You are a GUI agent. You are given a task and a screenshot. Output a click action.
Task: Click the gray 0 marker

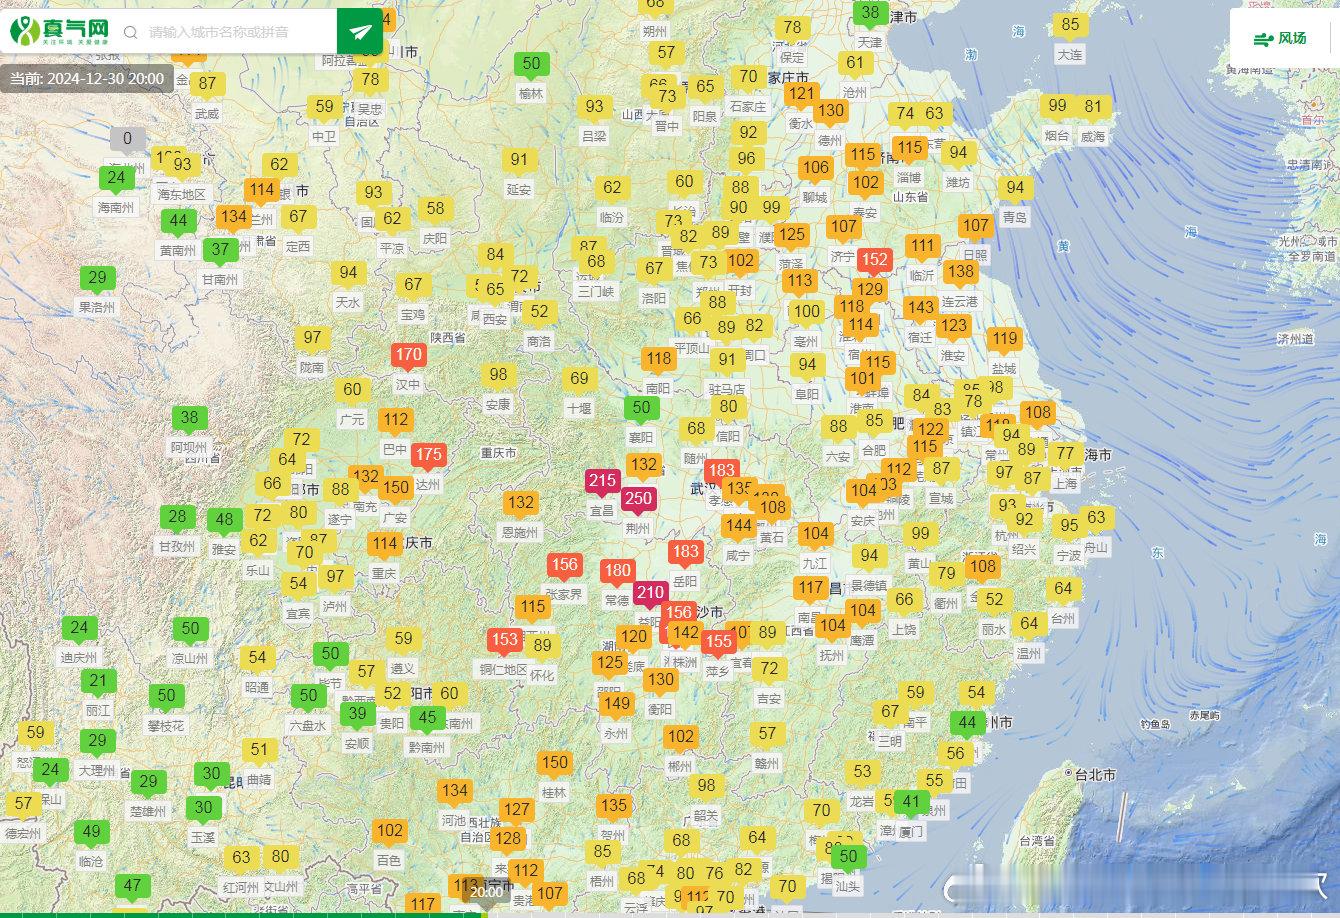127,138
